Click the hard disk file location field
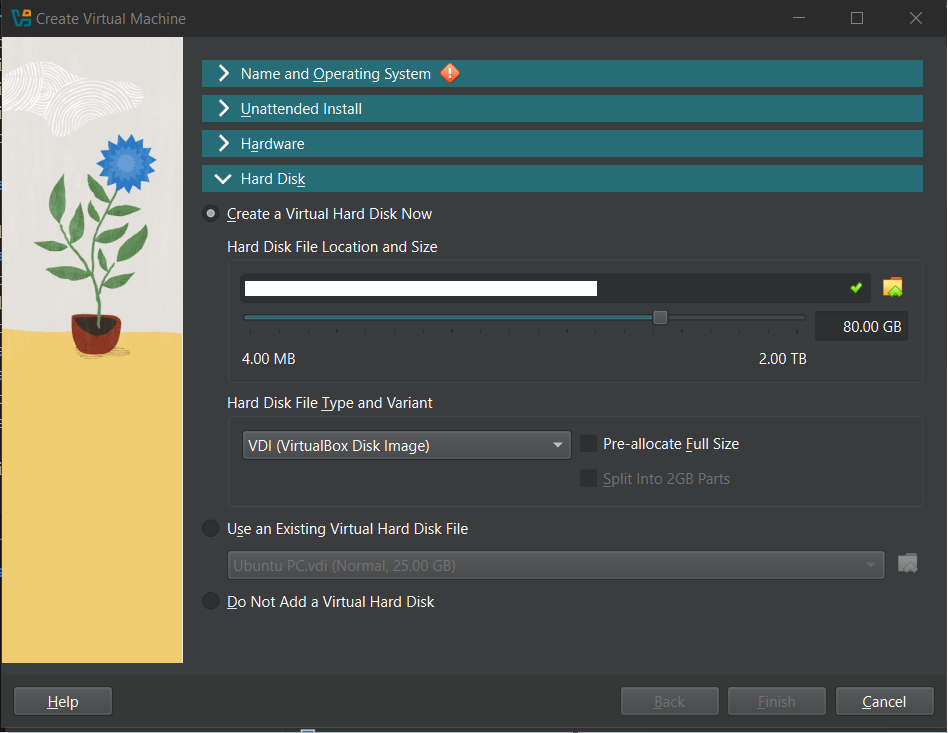 click(555, 288)
